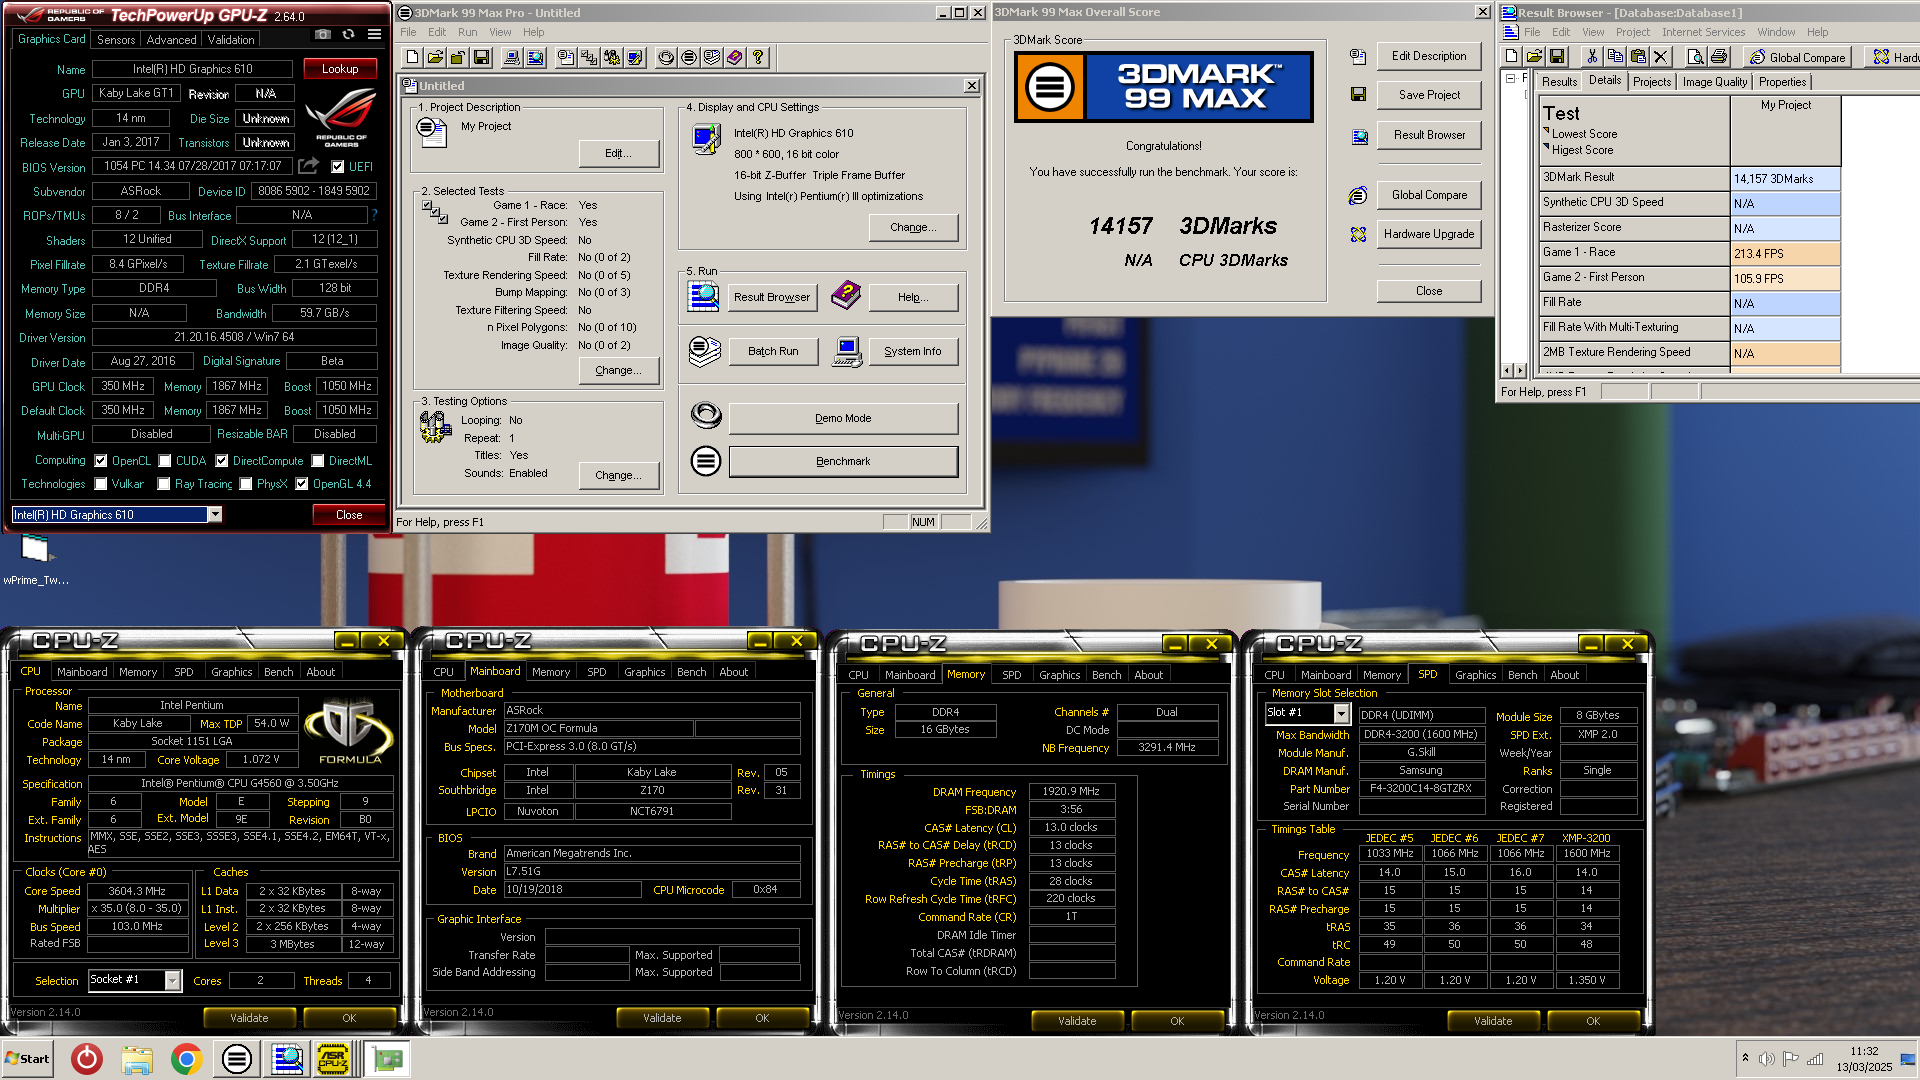Click the System Info button

point(913,351)
